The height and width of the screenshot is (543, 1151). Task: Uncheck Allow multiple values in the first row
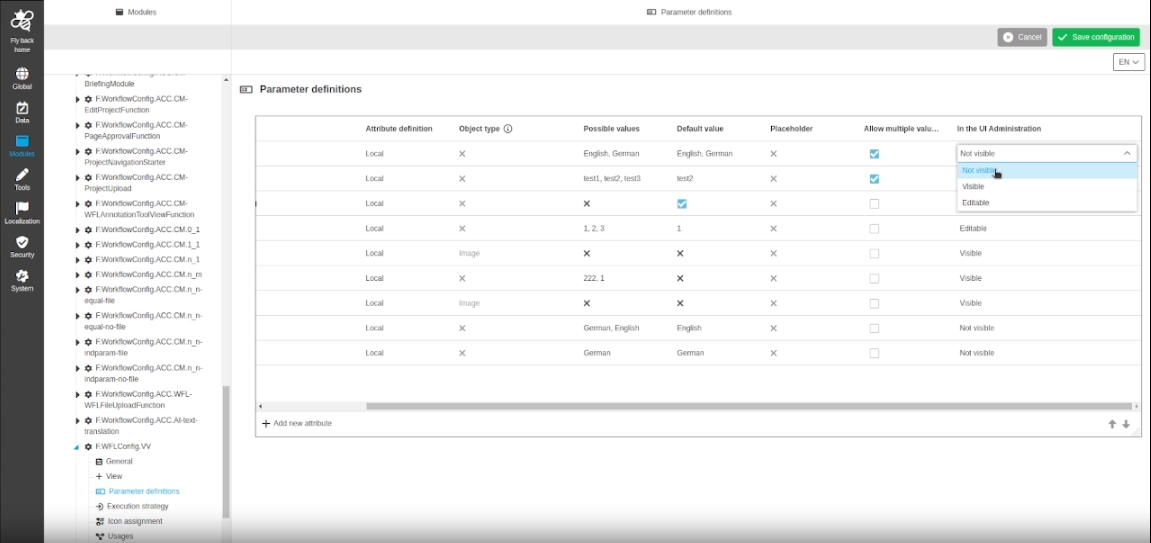(874, 154)
